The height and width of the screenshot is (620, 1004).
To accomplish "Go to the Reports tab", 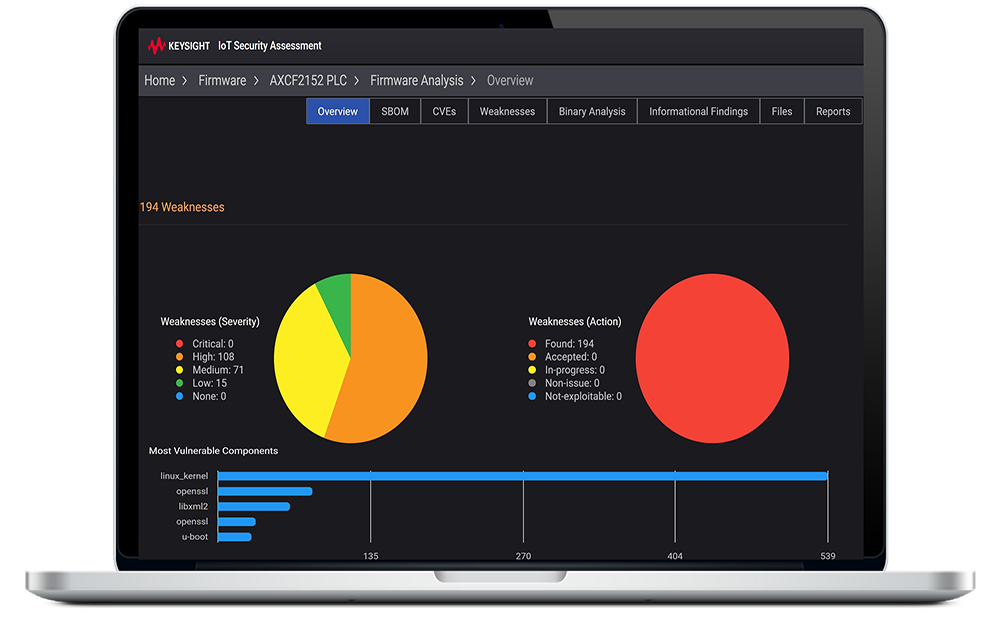I will click(833, 112).
